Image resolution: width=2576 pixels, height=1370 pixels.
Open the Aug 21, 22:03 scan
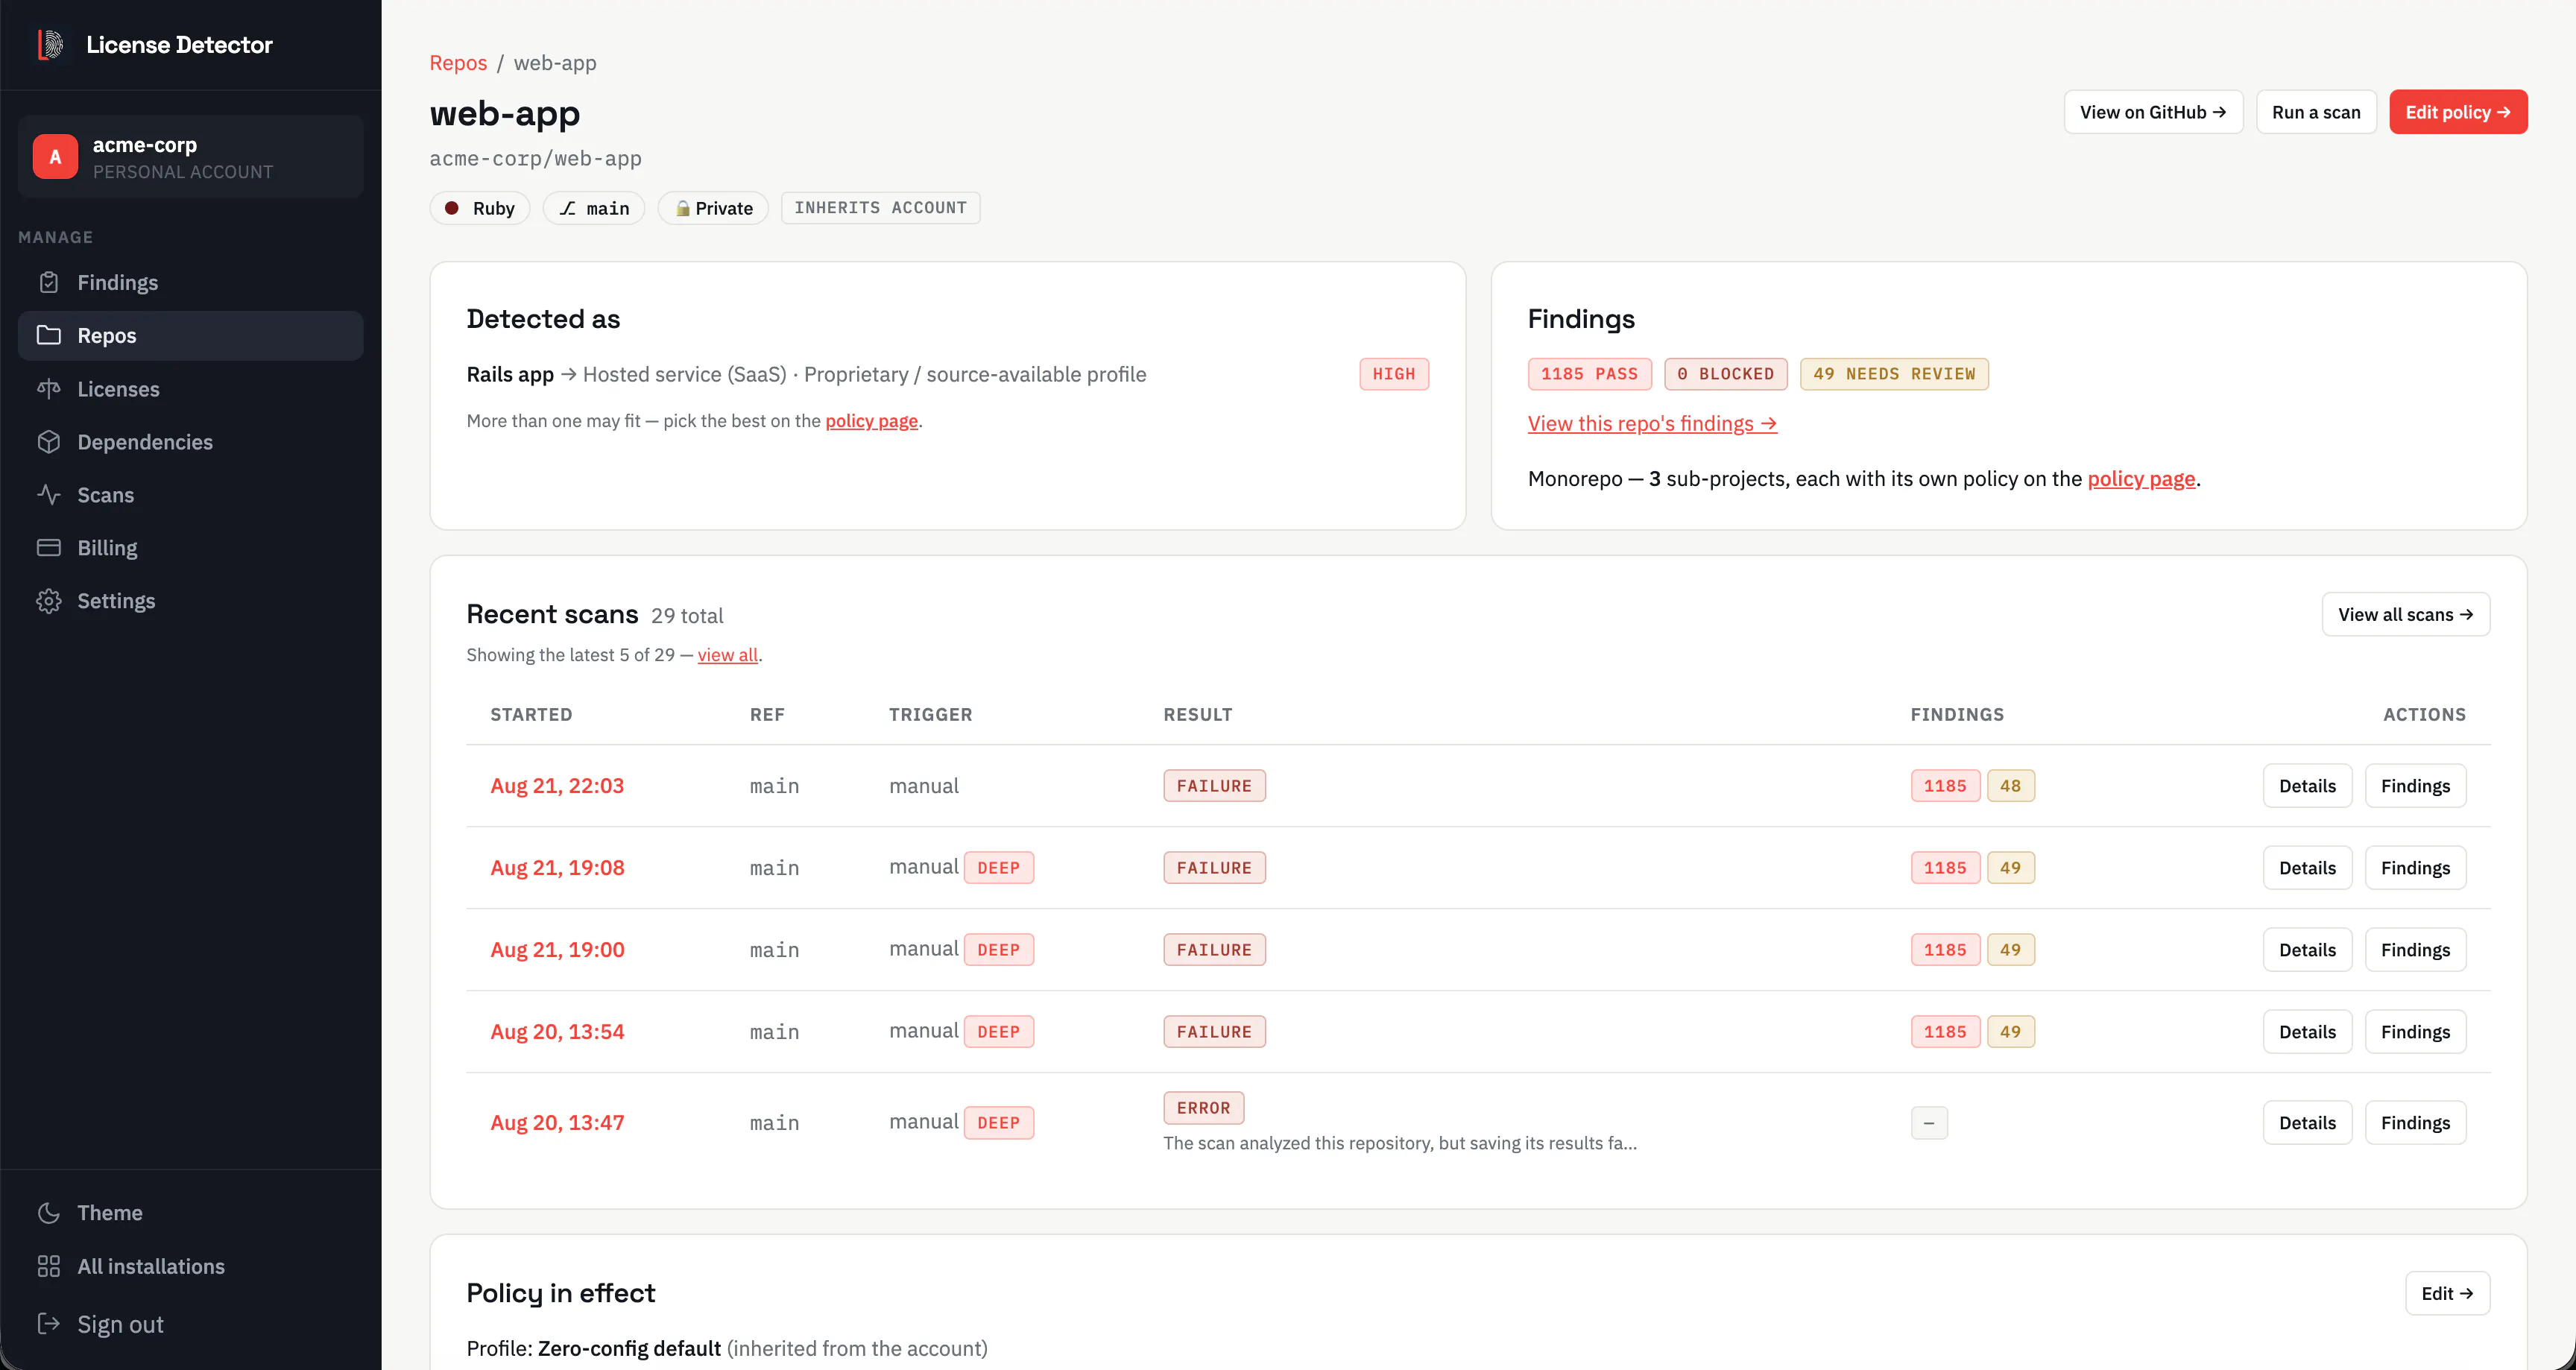click(557, 785)
